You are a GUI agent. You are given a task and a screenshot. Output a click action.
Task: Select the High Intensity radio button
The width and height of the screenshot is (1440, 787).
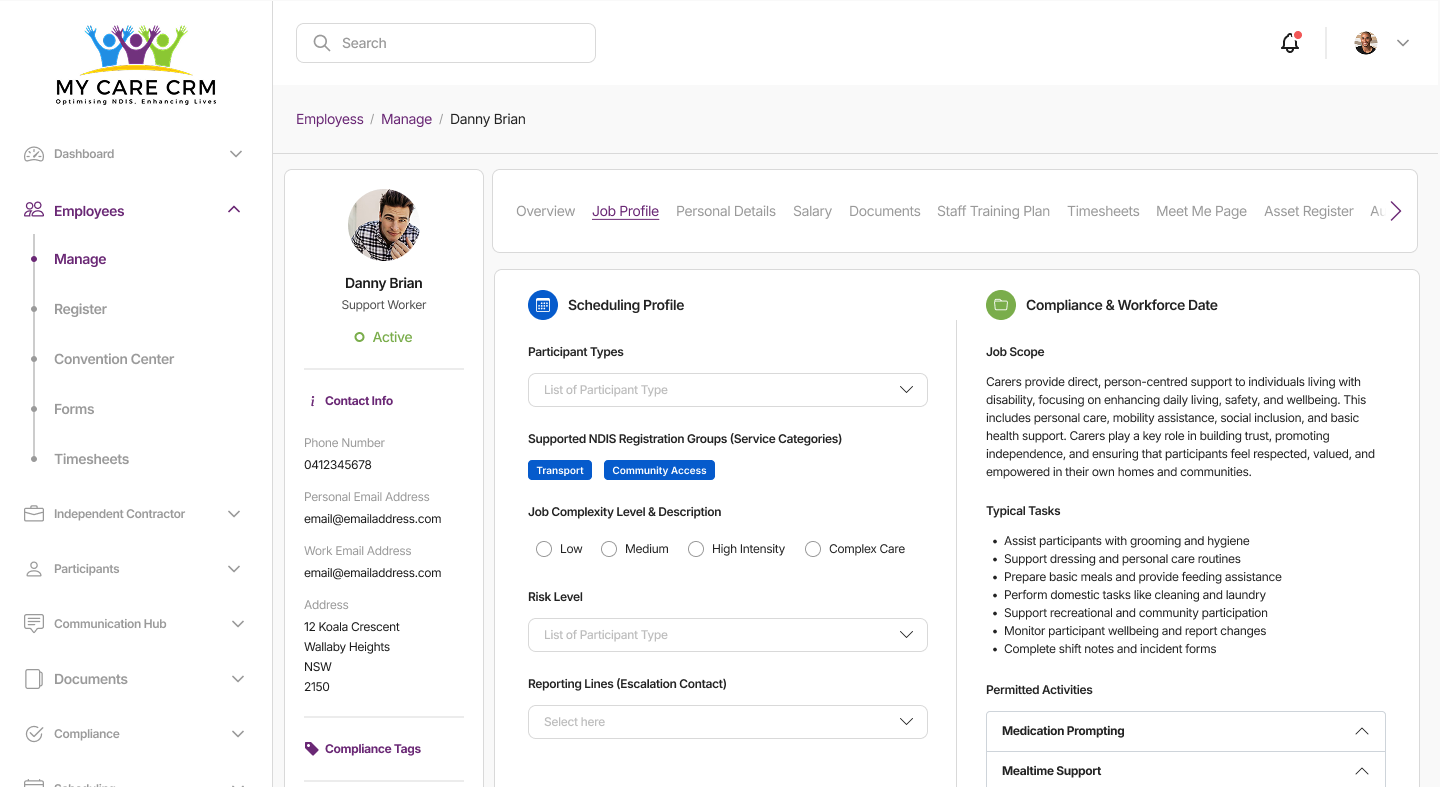pyautogui.click(x=696, y=549)
